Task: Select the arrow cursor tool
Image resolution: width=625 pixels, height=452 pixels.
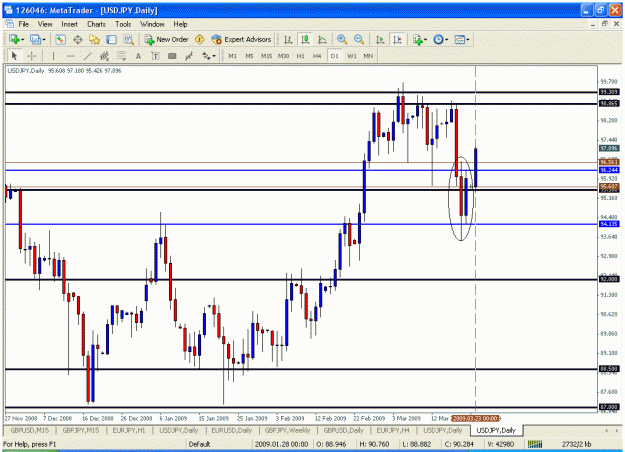Action: click(15, 56)
